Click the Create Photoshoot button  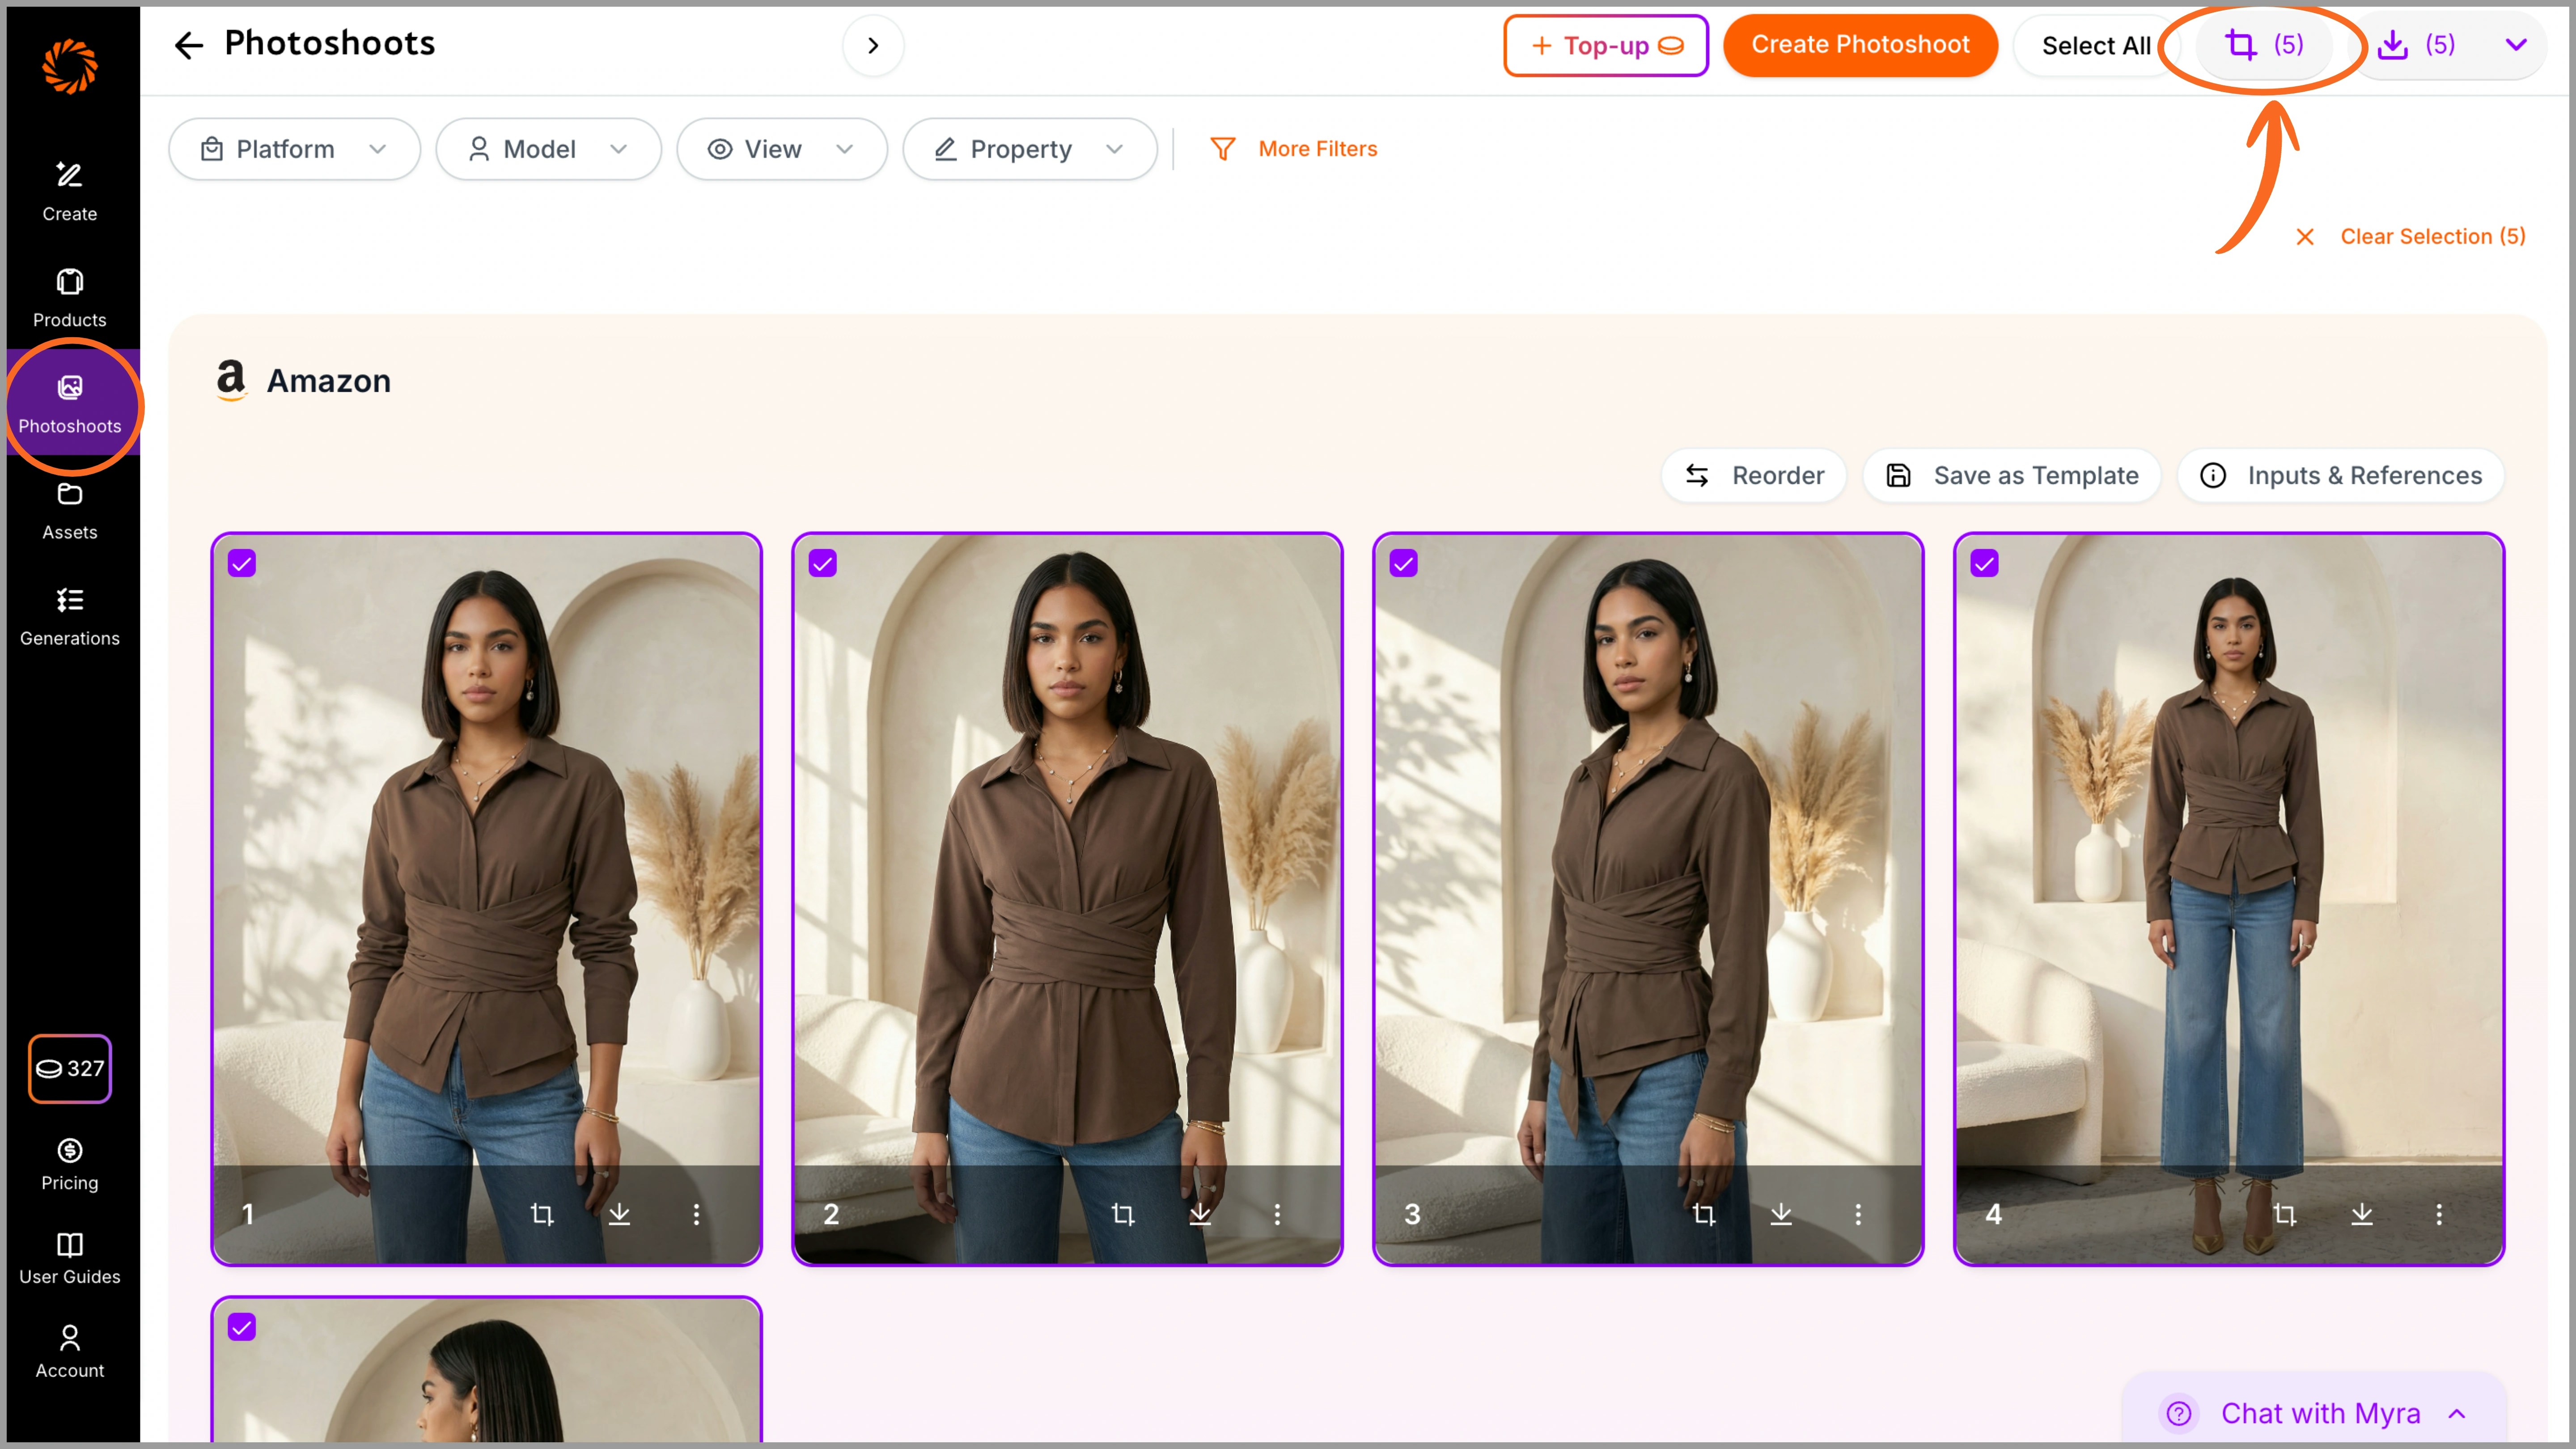pyautogui.click(x=1860, y=45)
